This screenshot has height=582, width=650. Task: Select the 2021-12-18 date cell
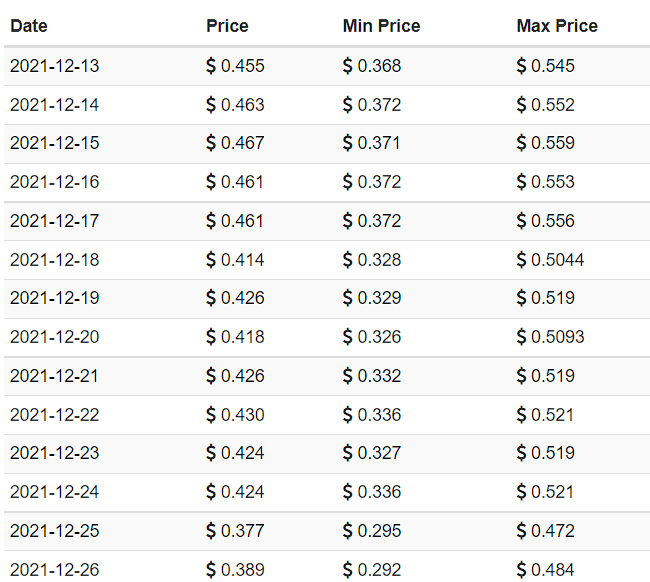point(55,260)
